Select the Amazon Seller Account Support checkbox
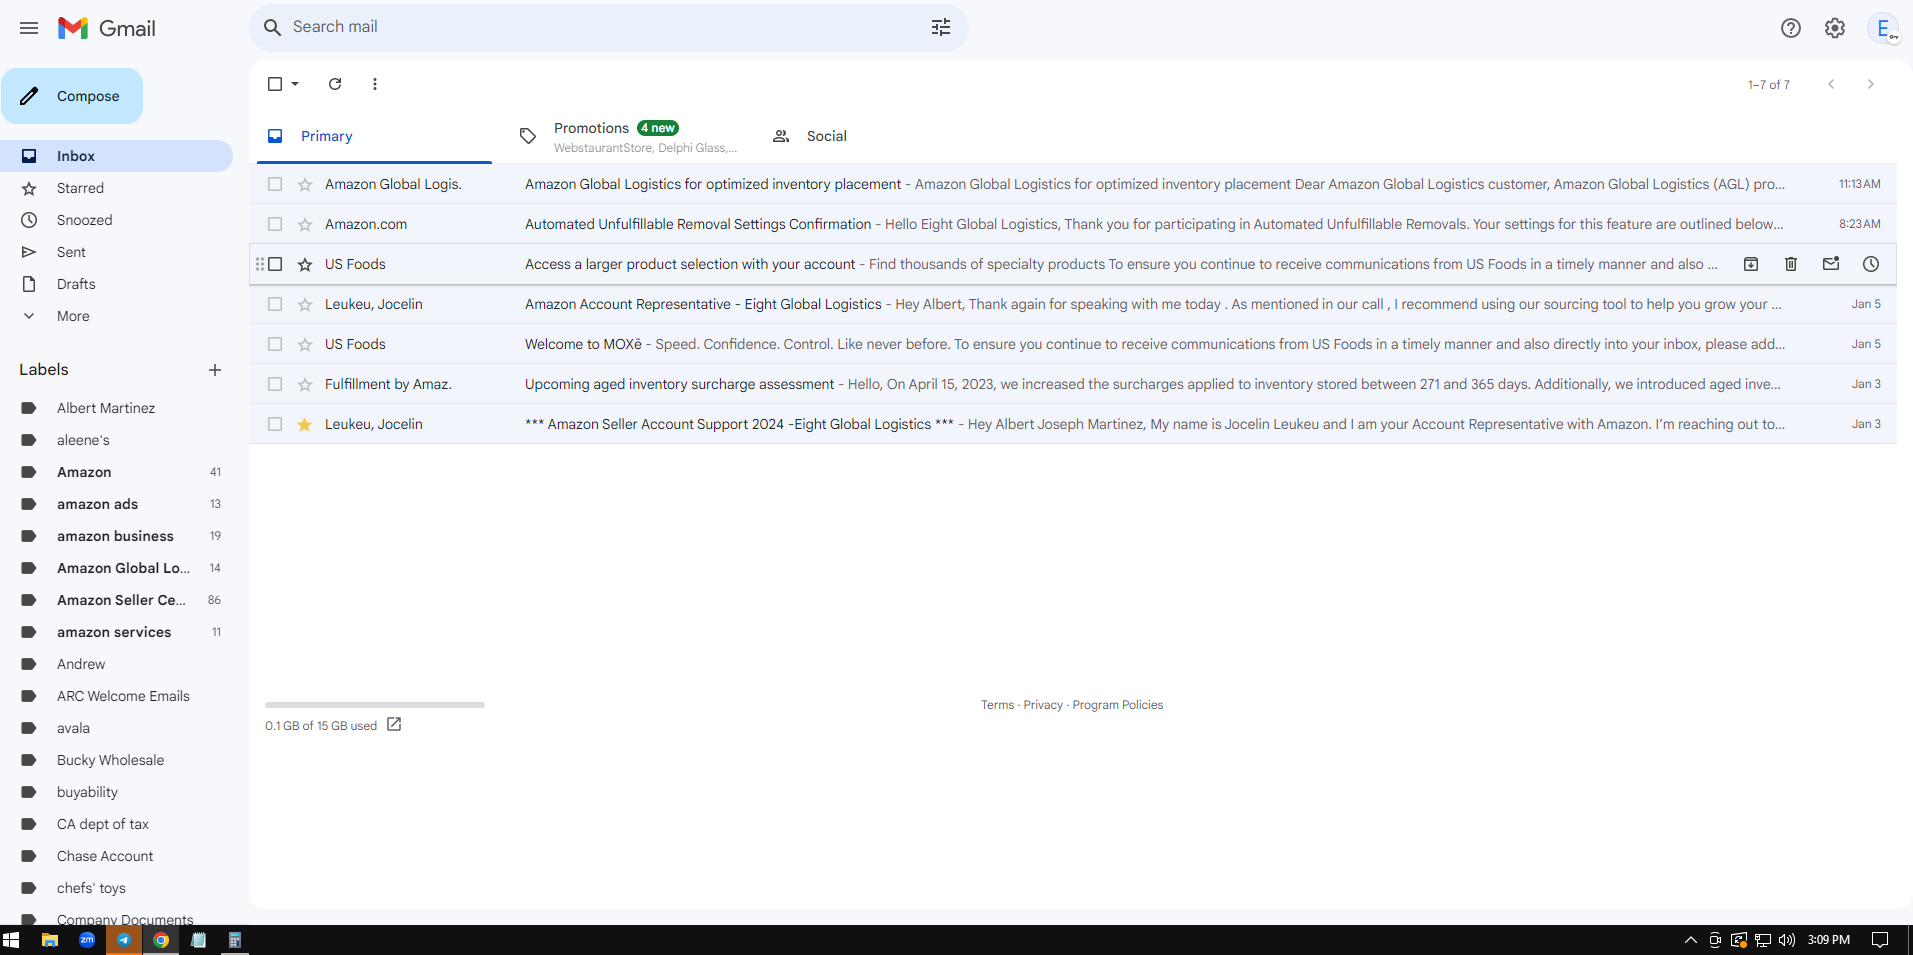 click(x=275, y=424)
